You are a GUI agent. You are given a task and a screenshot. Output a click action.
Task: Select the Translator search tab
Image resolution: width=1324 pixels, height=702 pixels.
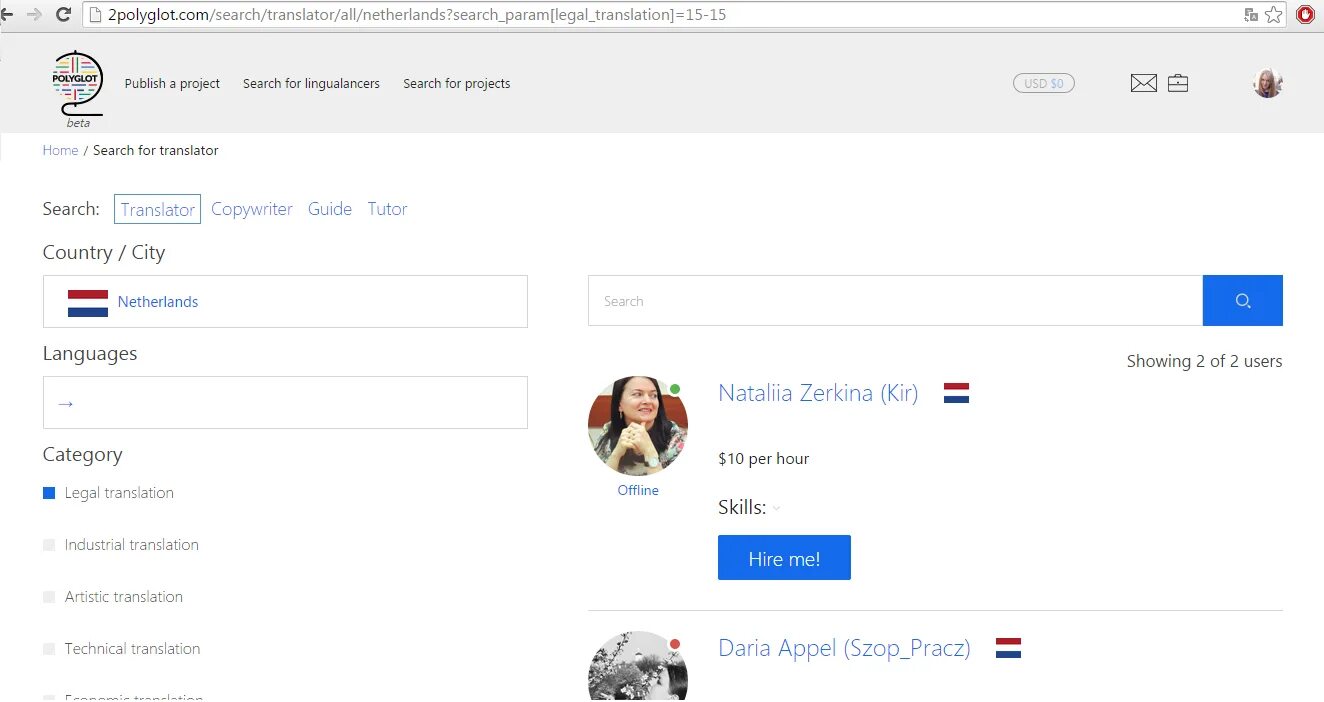point(157,209)
